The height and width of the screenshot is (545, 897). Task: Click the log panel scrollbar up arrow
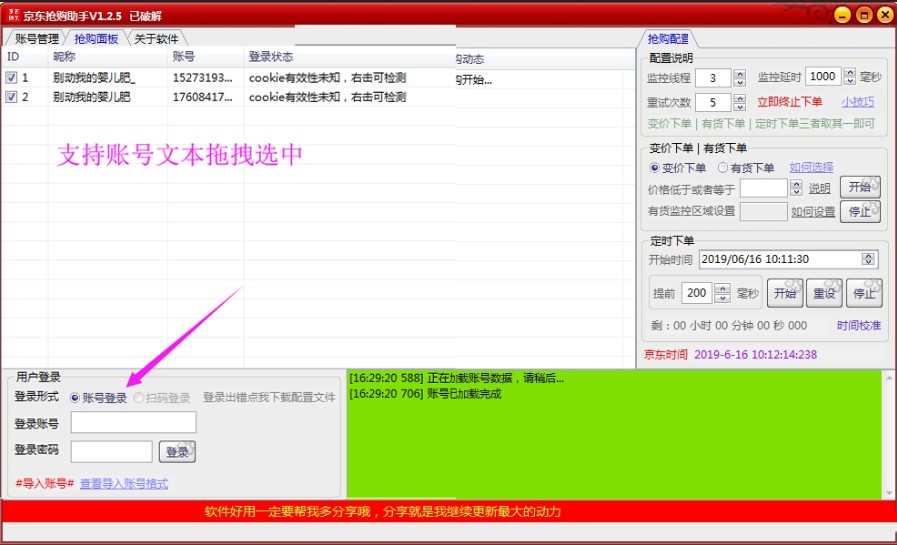tap(888, 378)
